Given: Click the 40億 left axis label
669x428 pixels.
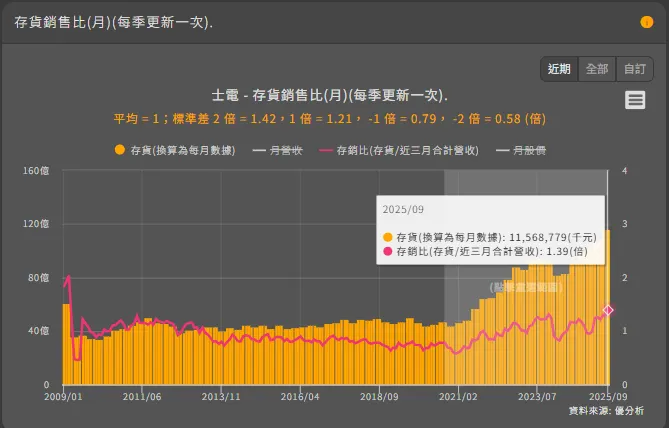Looking at the screenshot, I should [38, 331].
